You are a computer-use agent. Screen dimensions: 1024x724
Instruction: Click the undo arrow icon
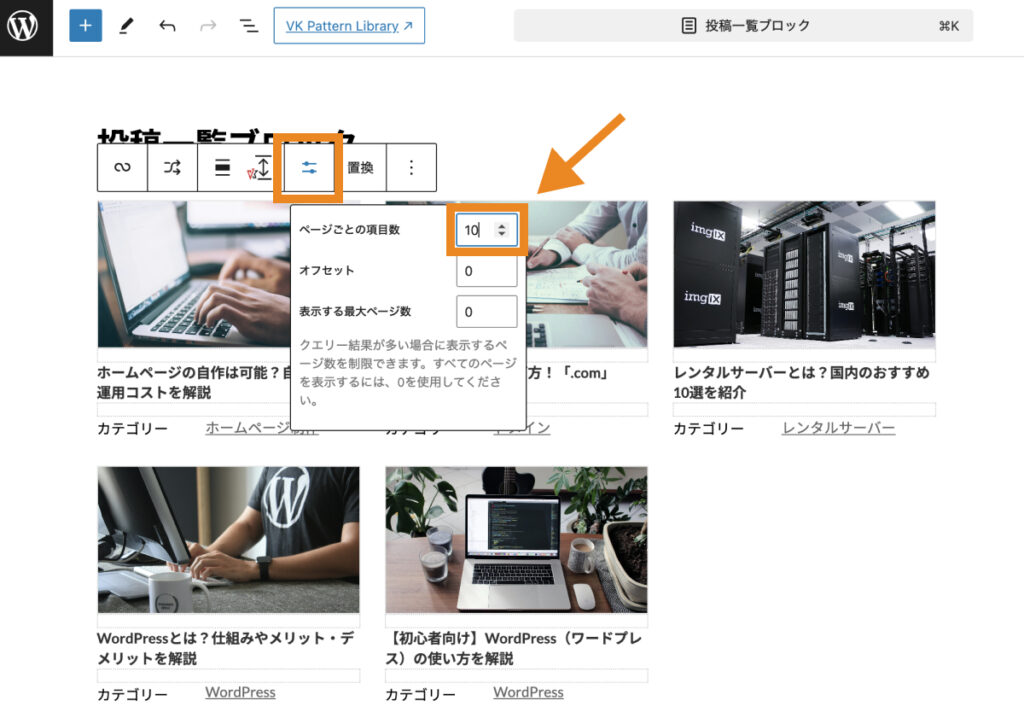tap(166, 25)
